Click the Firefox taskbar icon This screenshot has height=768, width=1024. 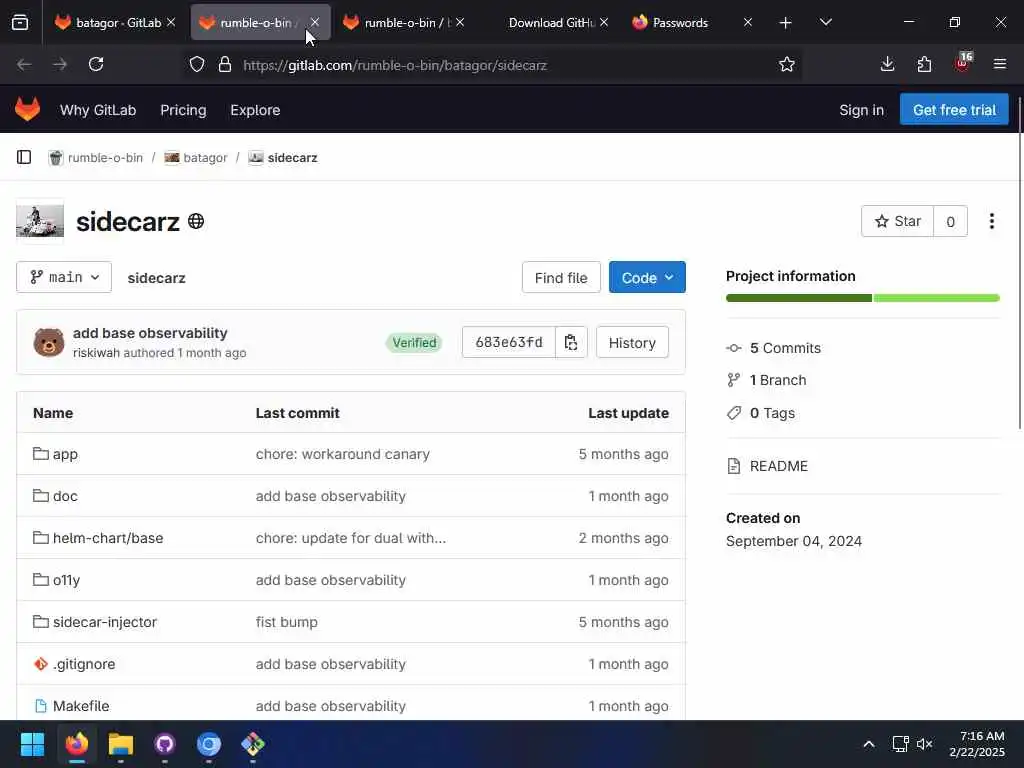pyautogui.click(x=76, y=744)
